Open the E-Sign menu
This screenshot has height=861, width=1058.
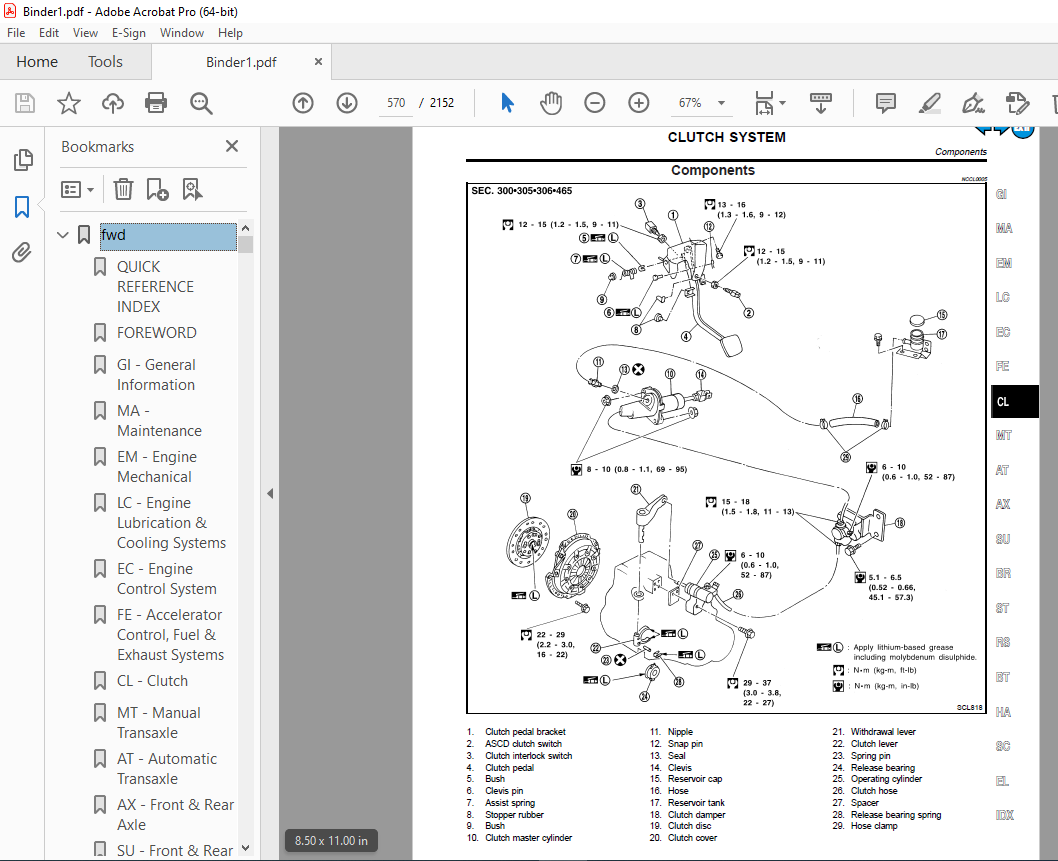pyautogui.click(x=128, y=32)
